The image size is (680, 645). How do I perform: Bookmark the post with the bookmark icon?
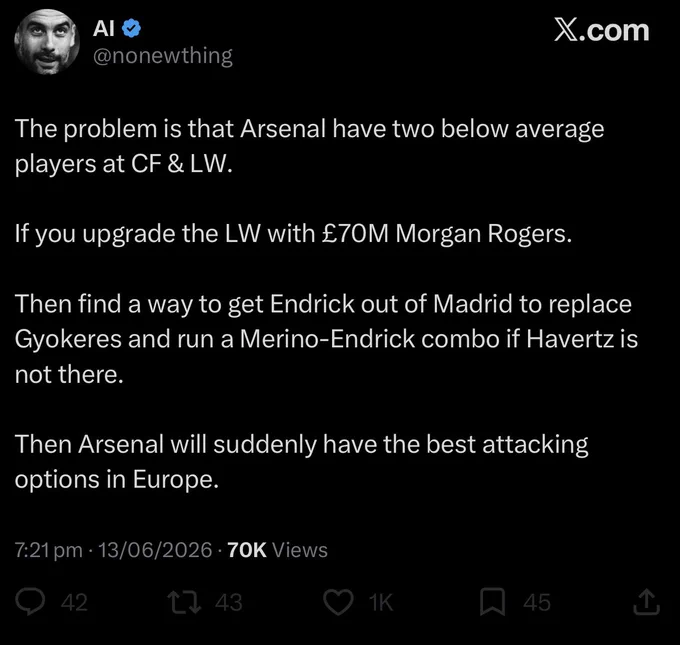492,602
